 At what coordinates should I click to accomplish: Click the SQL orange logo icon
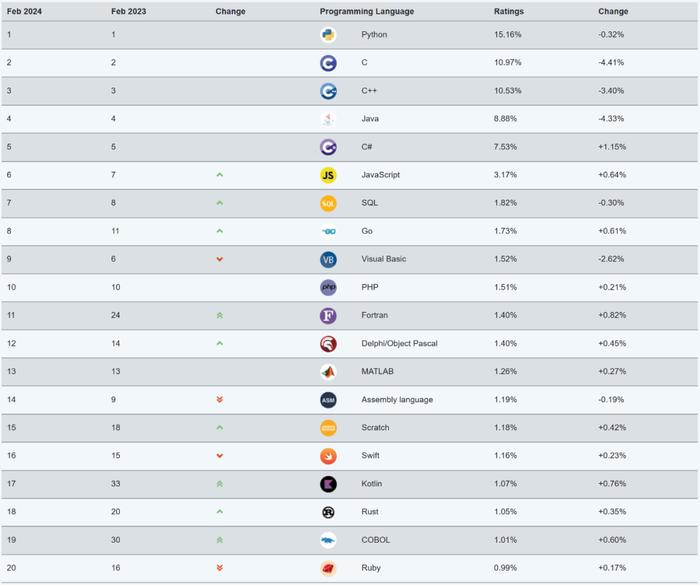pyautogui.click(x=328, y=203)
